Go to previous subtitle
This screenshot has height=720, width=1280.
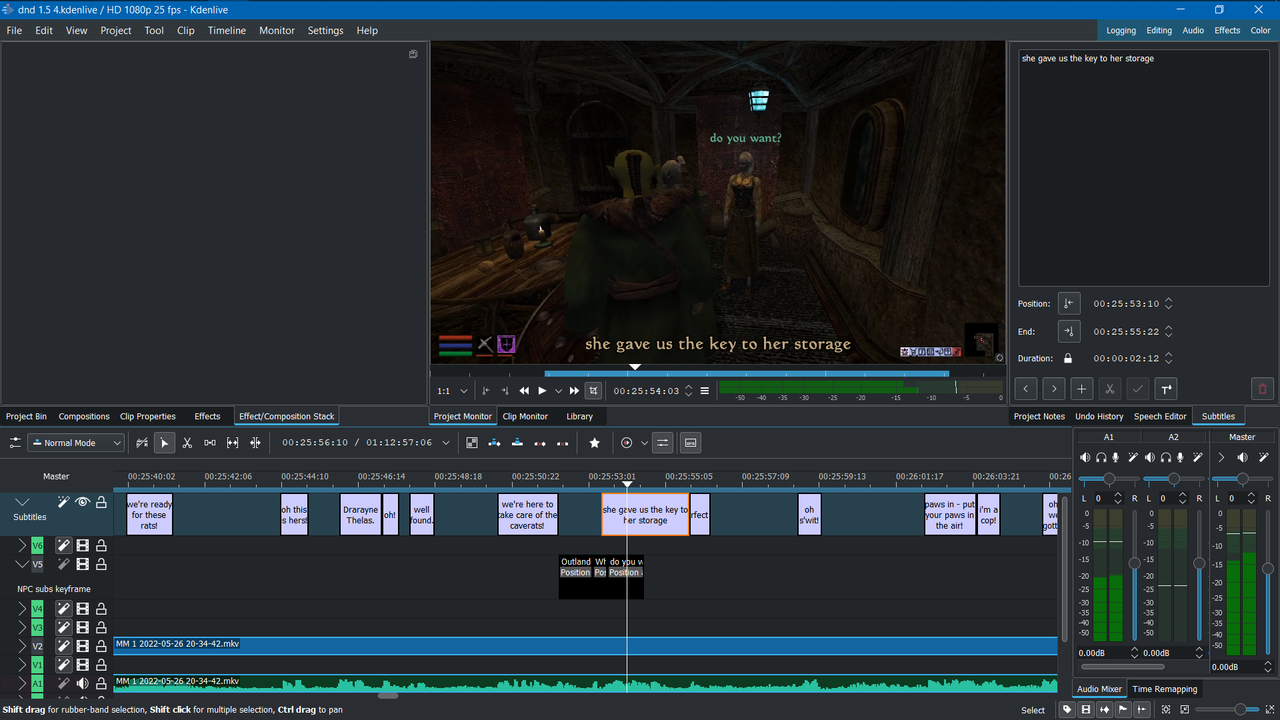click(1026, 389)
